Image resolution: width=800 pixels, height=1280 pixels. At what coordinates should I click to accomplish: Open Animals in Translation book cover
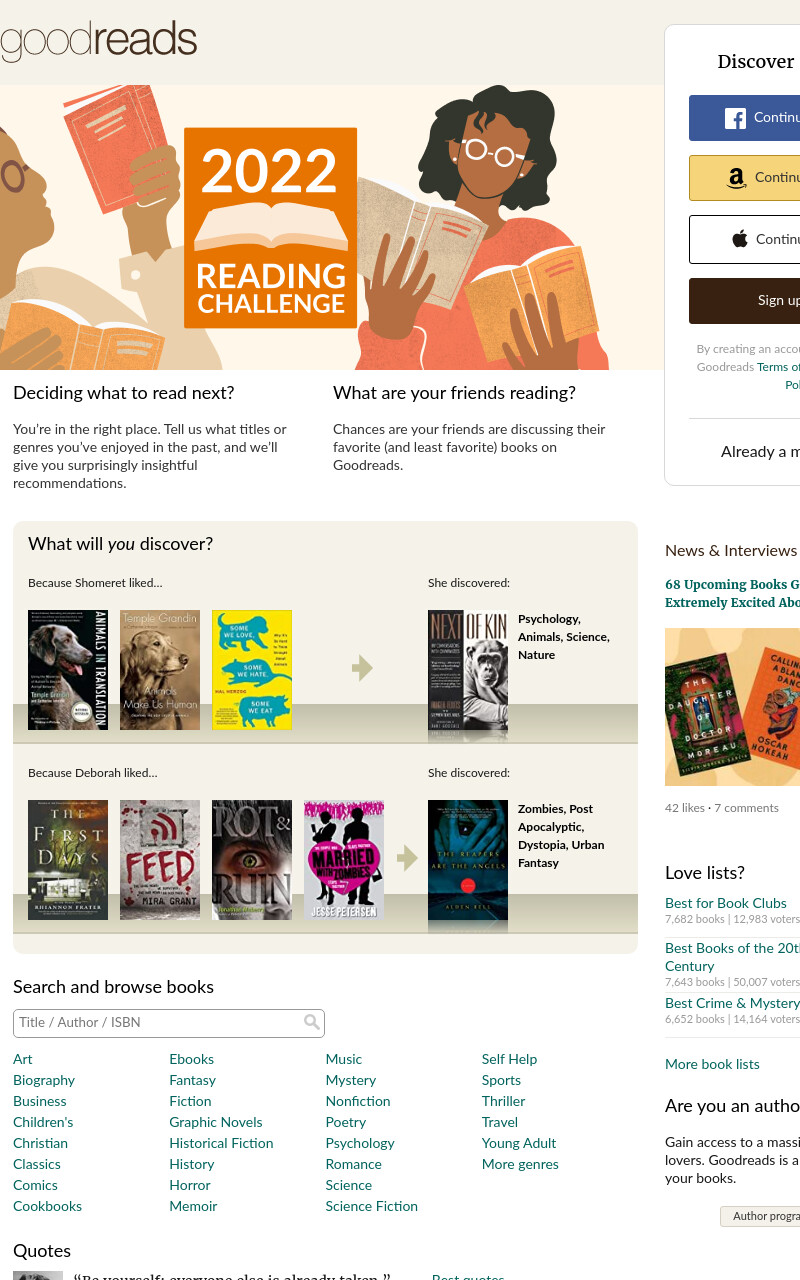[68, 670]
